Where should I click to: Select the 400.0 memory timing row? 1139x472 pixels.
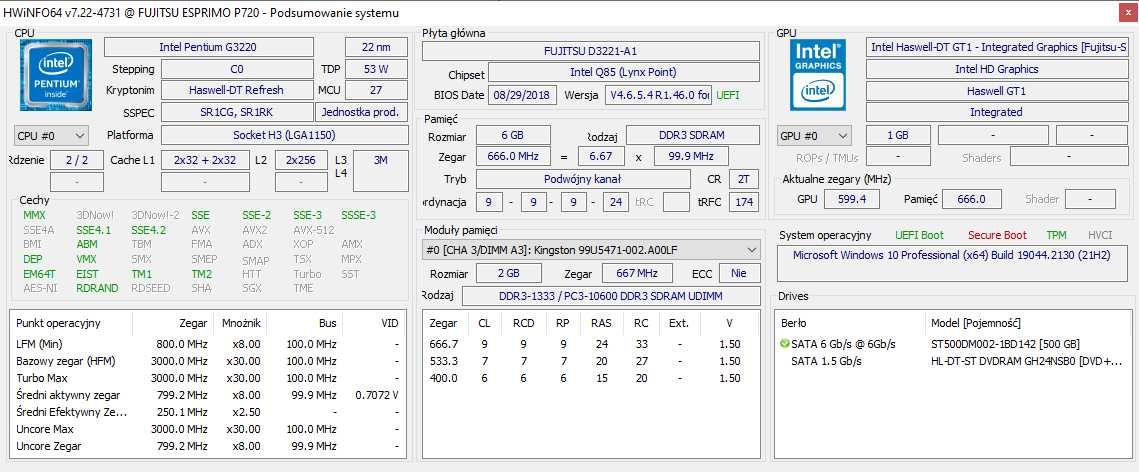click(591, 378)
